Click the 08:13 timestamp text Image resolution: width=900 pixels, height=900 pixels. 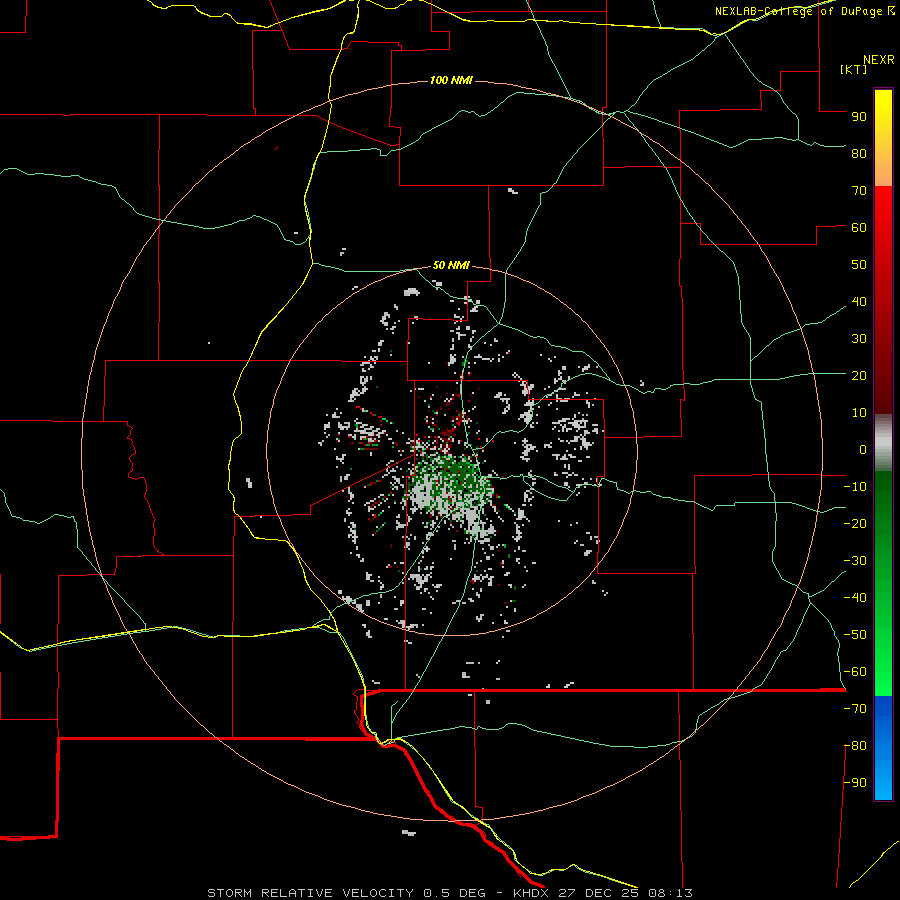(671, 893)
